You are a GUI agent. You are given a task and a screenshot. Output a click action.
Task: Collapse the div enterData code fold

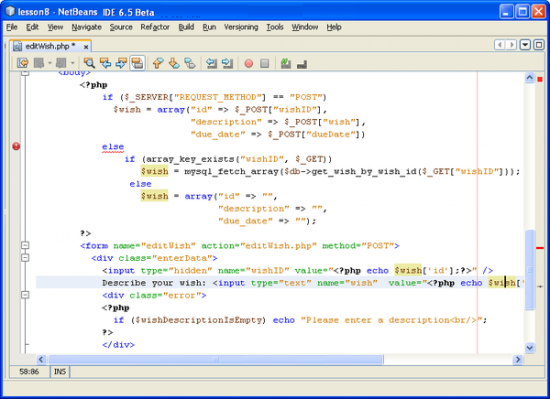[x=25, y=258]
